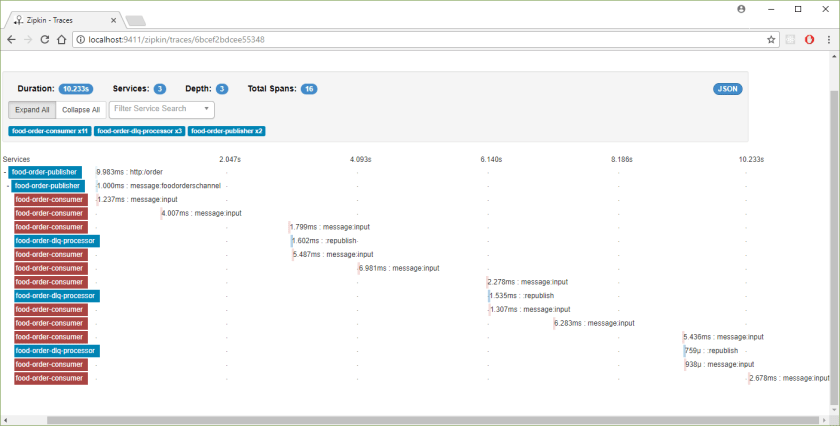
Task: Click the site info icon in address bar
Action: 80,39
